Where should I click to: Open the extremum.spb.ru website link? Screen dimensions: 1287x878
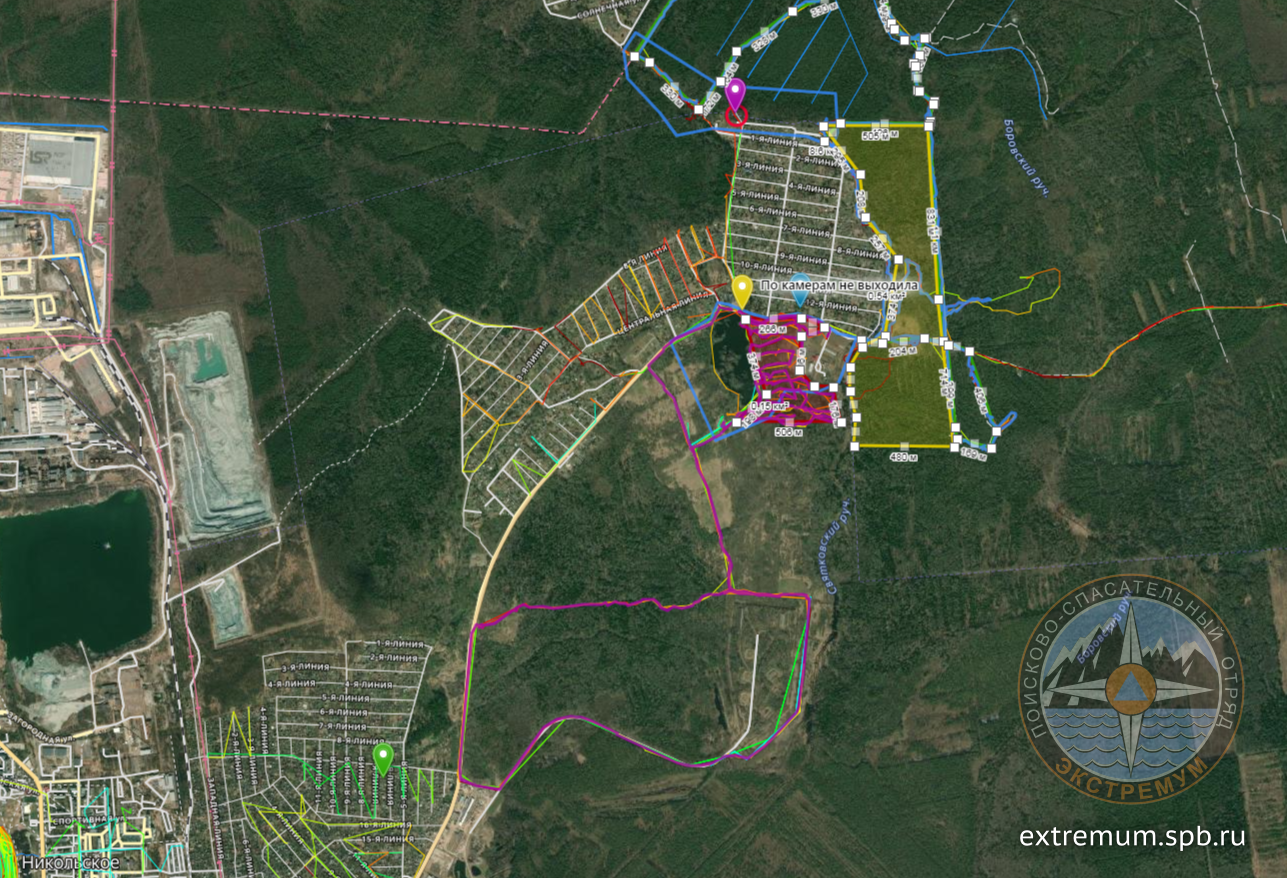click(1132, 836)
